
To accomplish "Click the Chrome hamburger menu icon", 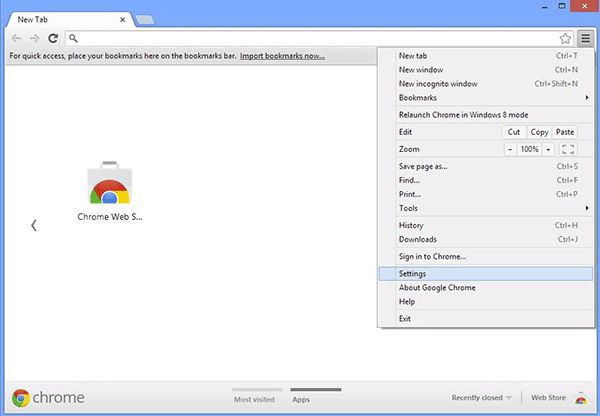I will (x=585, y=39).
